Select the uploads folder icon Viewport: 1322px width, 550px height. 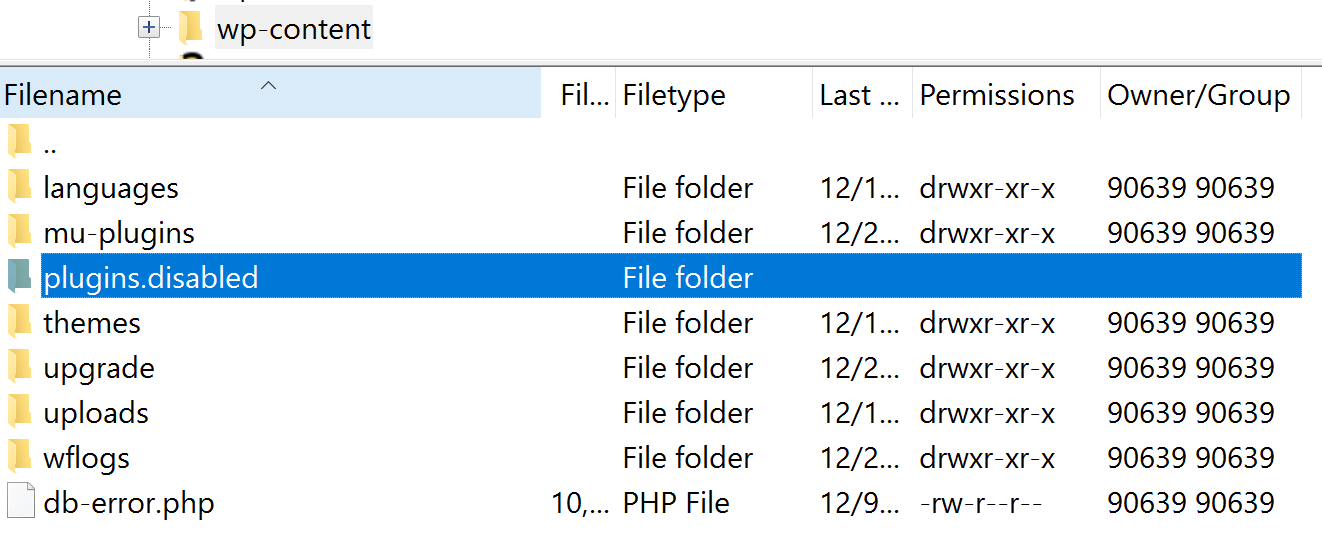(x=19, y=412)
